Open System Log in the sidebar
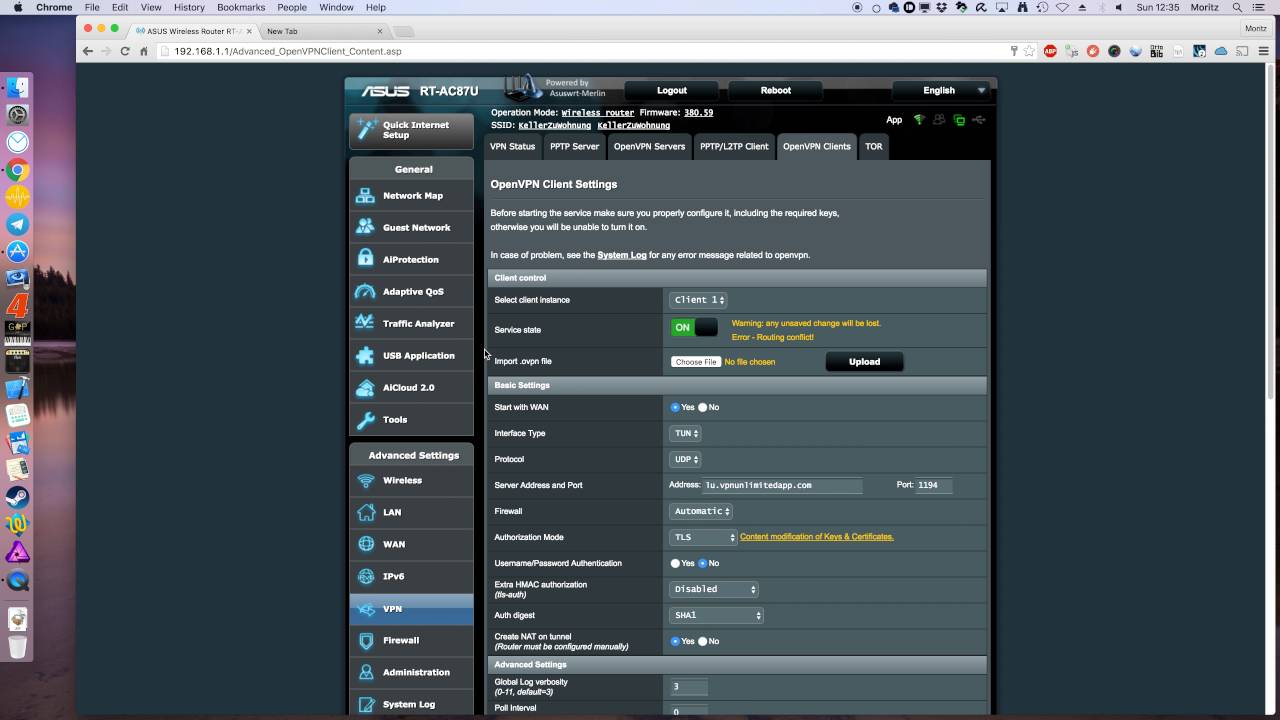The image size is (1280, 720). tap(411, 705)
